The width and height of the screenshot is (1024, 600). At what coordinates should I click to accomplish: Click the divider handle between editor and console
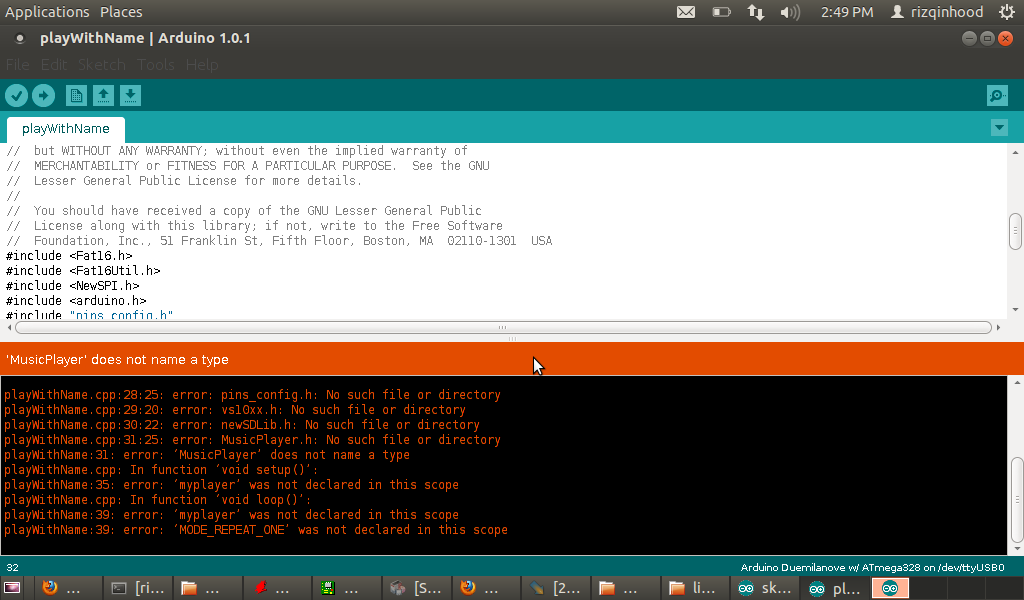pyautogui.click(x=512, y=339)
